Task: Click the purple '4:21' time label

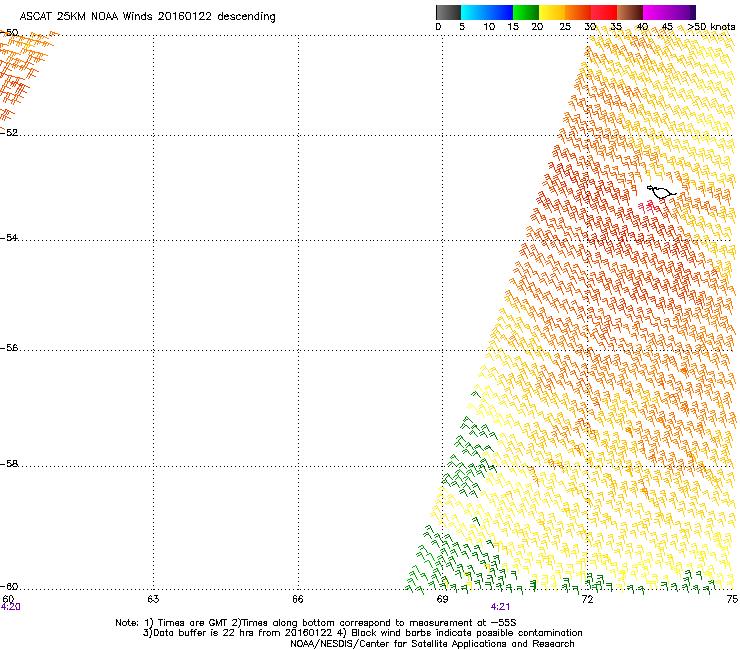Action: pyautogui.click(x=500, y=607)
